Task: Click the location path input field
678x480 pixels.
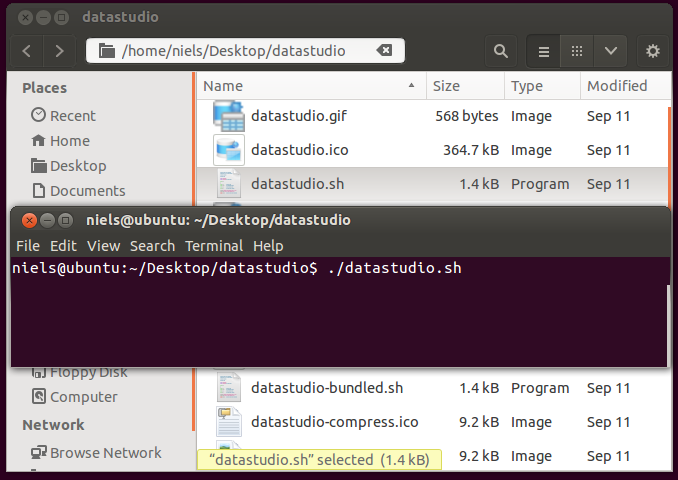Action: click(x=240, y=51)
